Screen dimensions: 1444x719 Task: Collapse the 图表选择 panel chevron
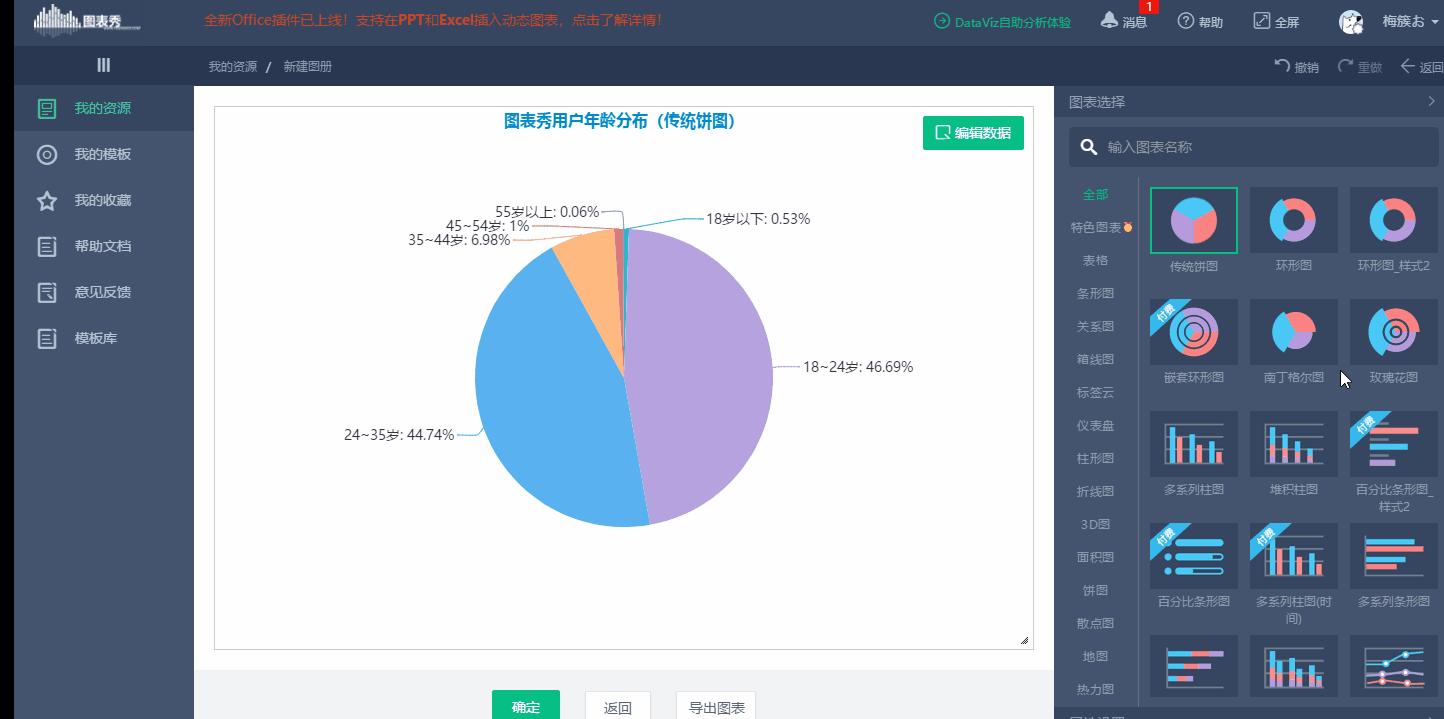click(1430, 101)
